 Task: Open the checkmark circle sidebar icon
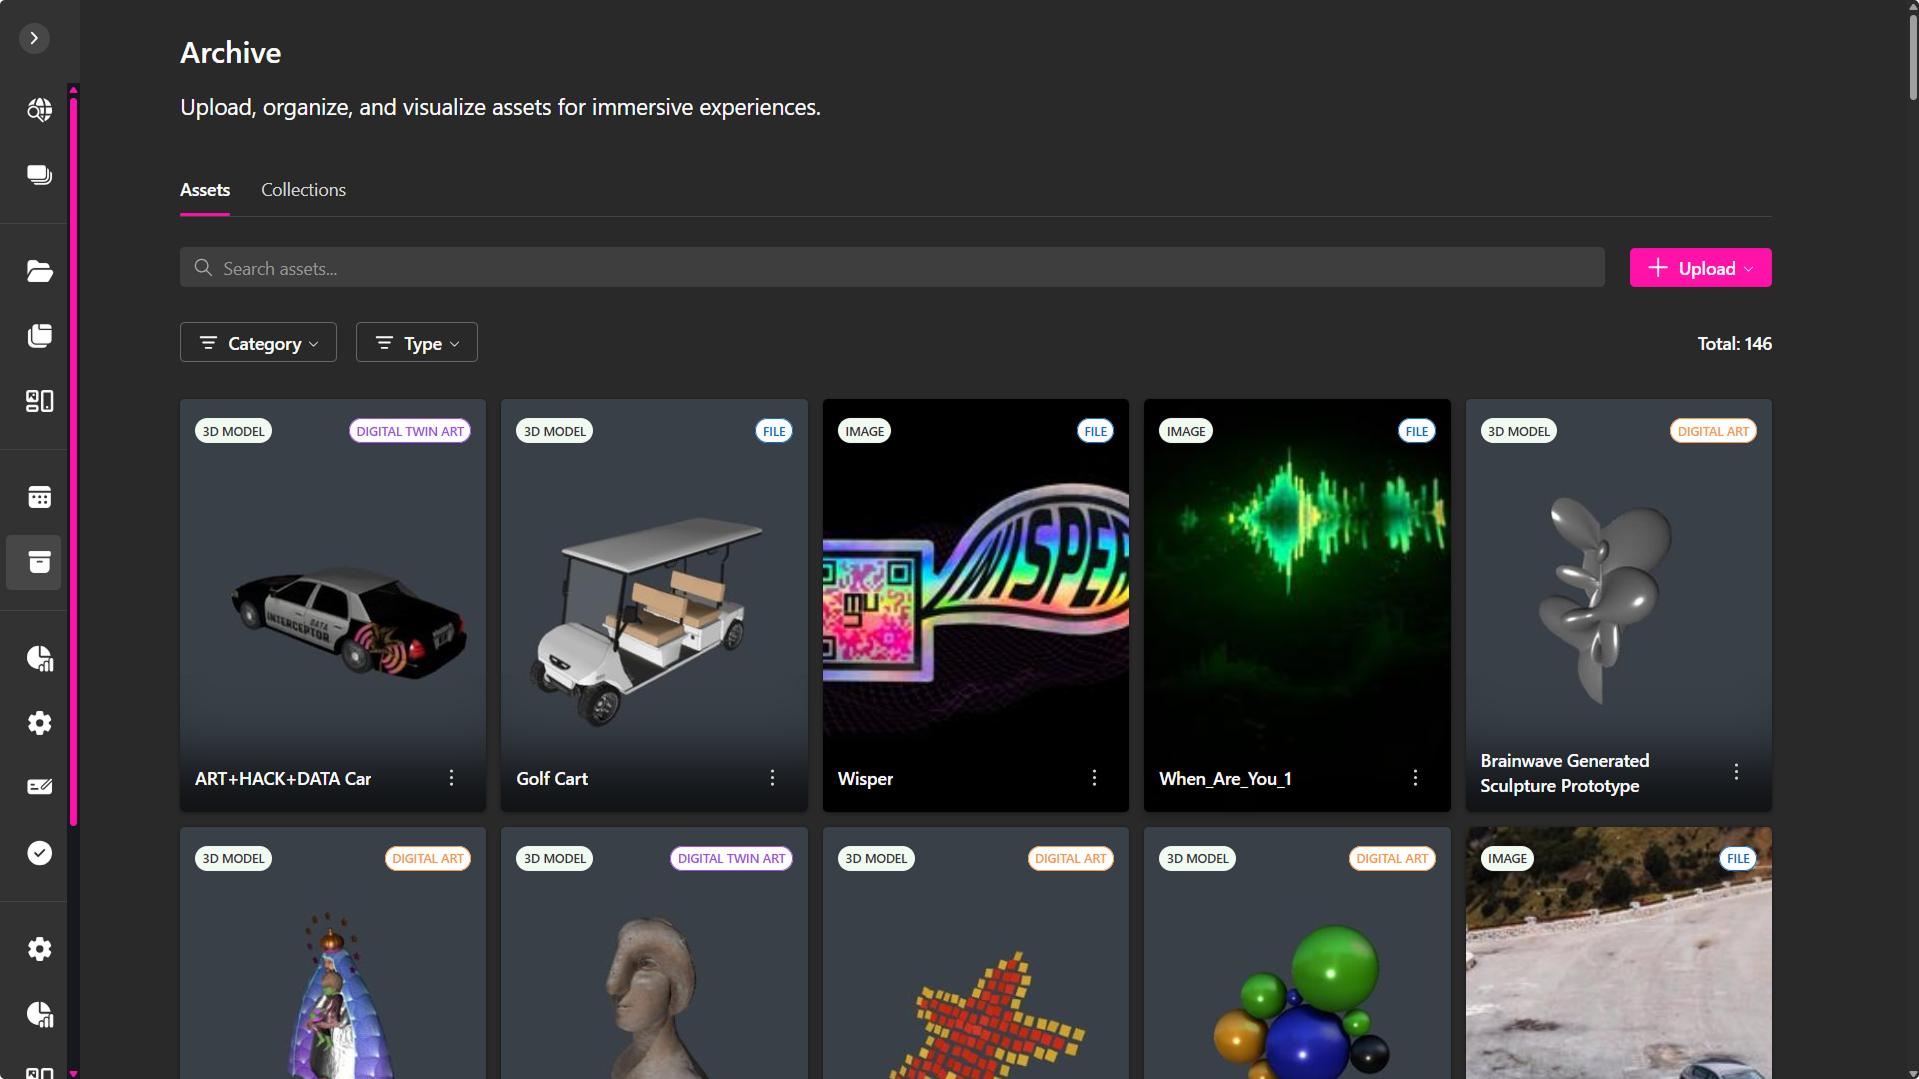point(39,853)
